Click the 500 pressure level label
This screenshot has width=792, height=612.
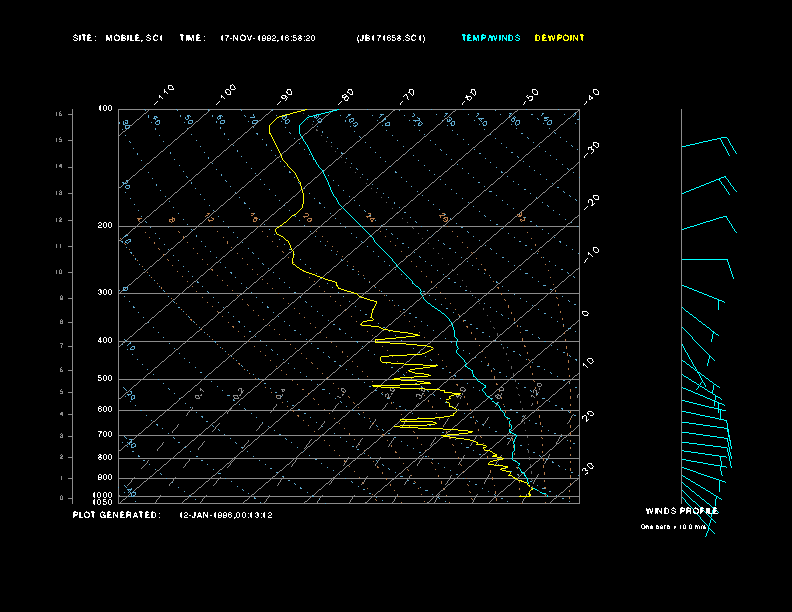click(105, 379)
